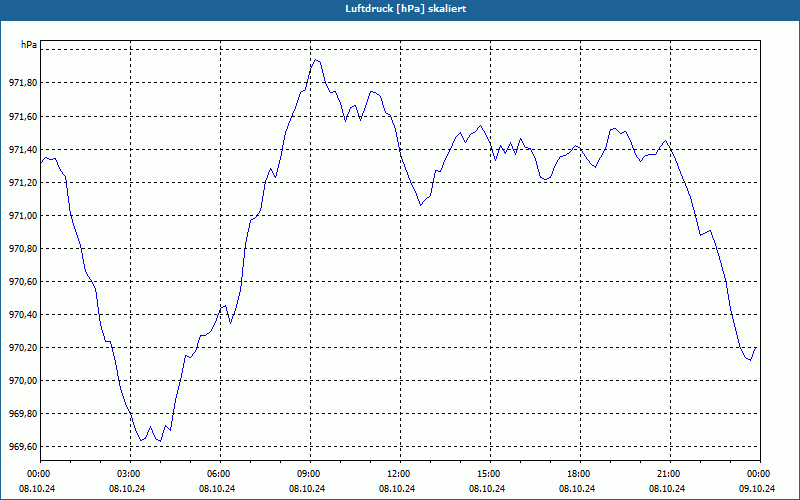
Task: Pick the 18:00 time label
Action: tap(578, 474)
